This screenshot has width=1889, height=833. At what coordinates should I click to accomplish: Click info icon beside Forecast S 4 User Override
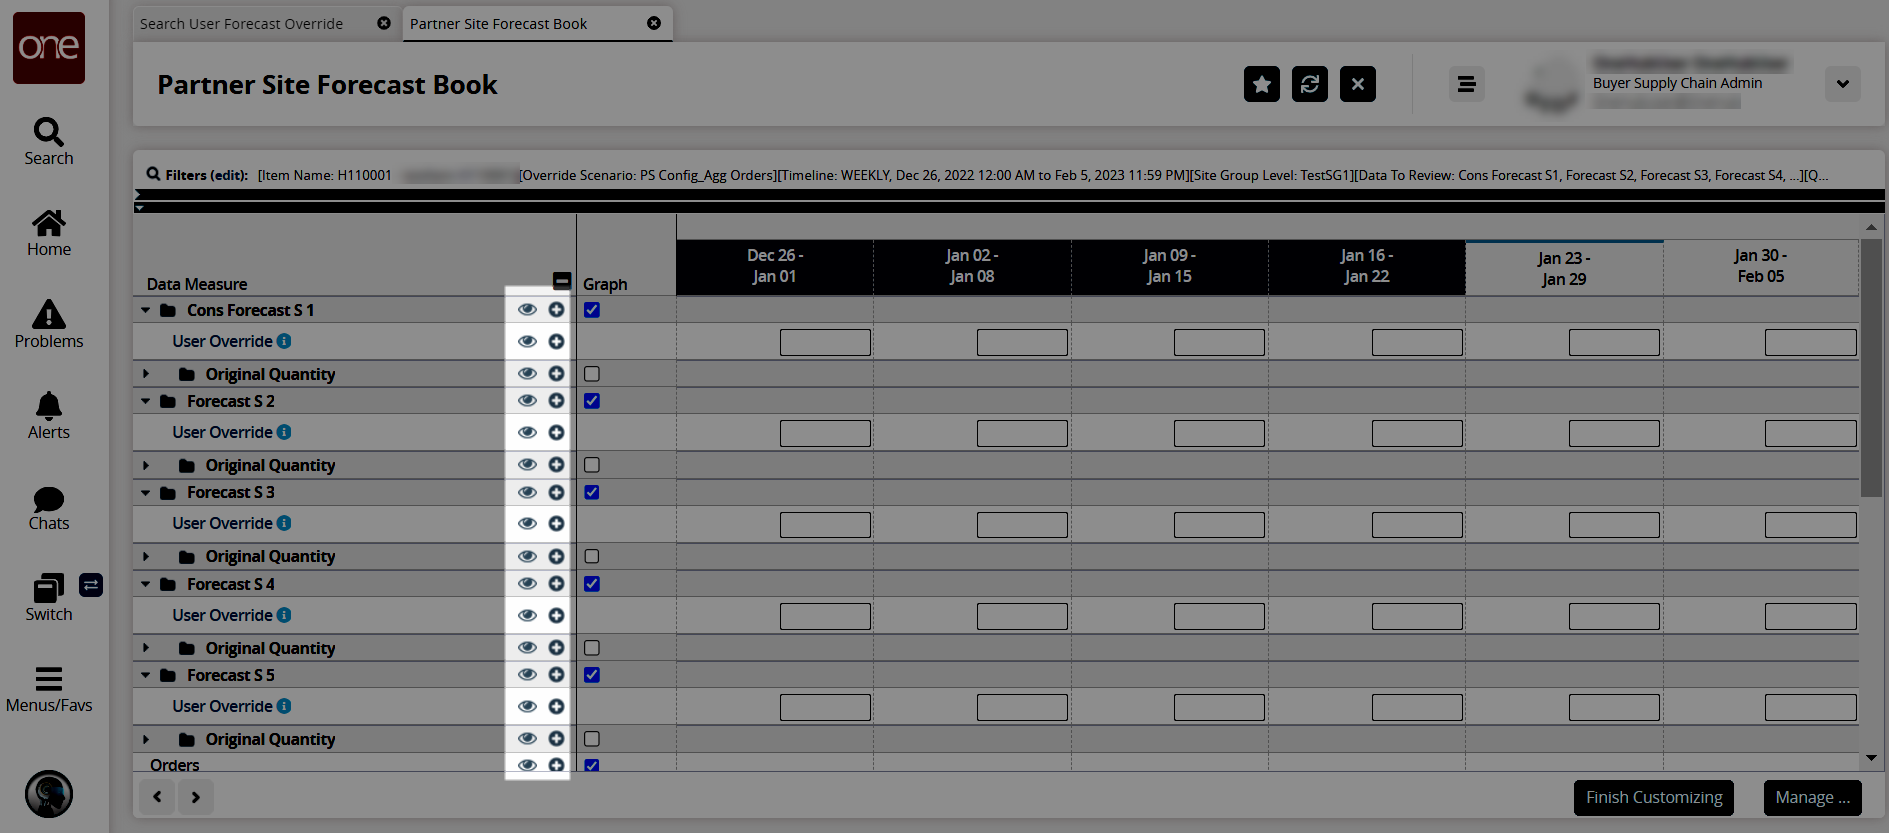pos(284,615)
